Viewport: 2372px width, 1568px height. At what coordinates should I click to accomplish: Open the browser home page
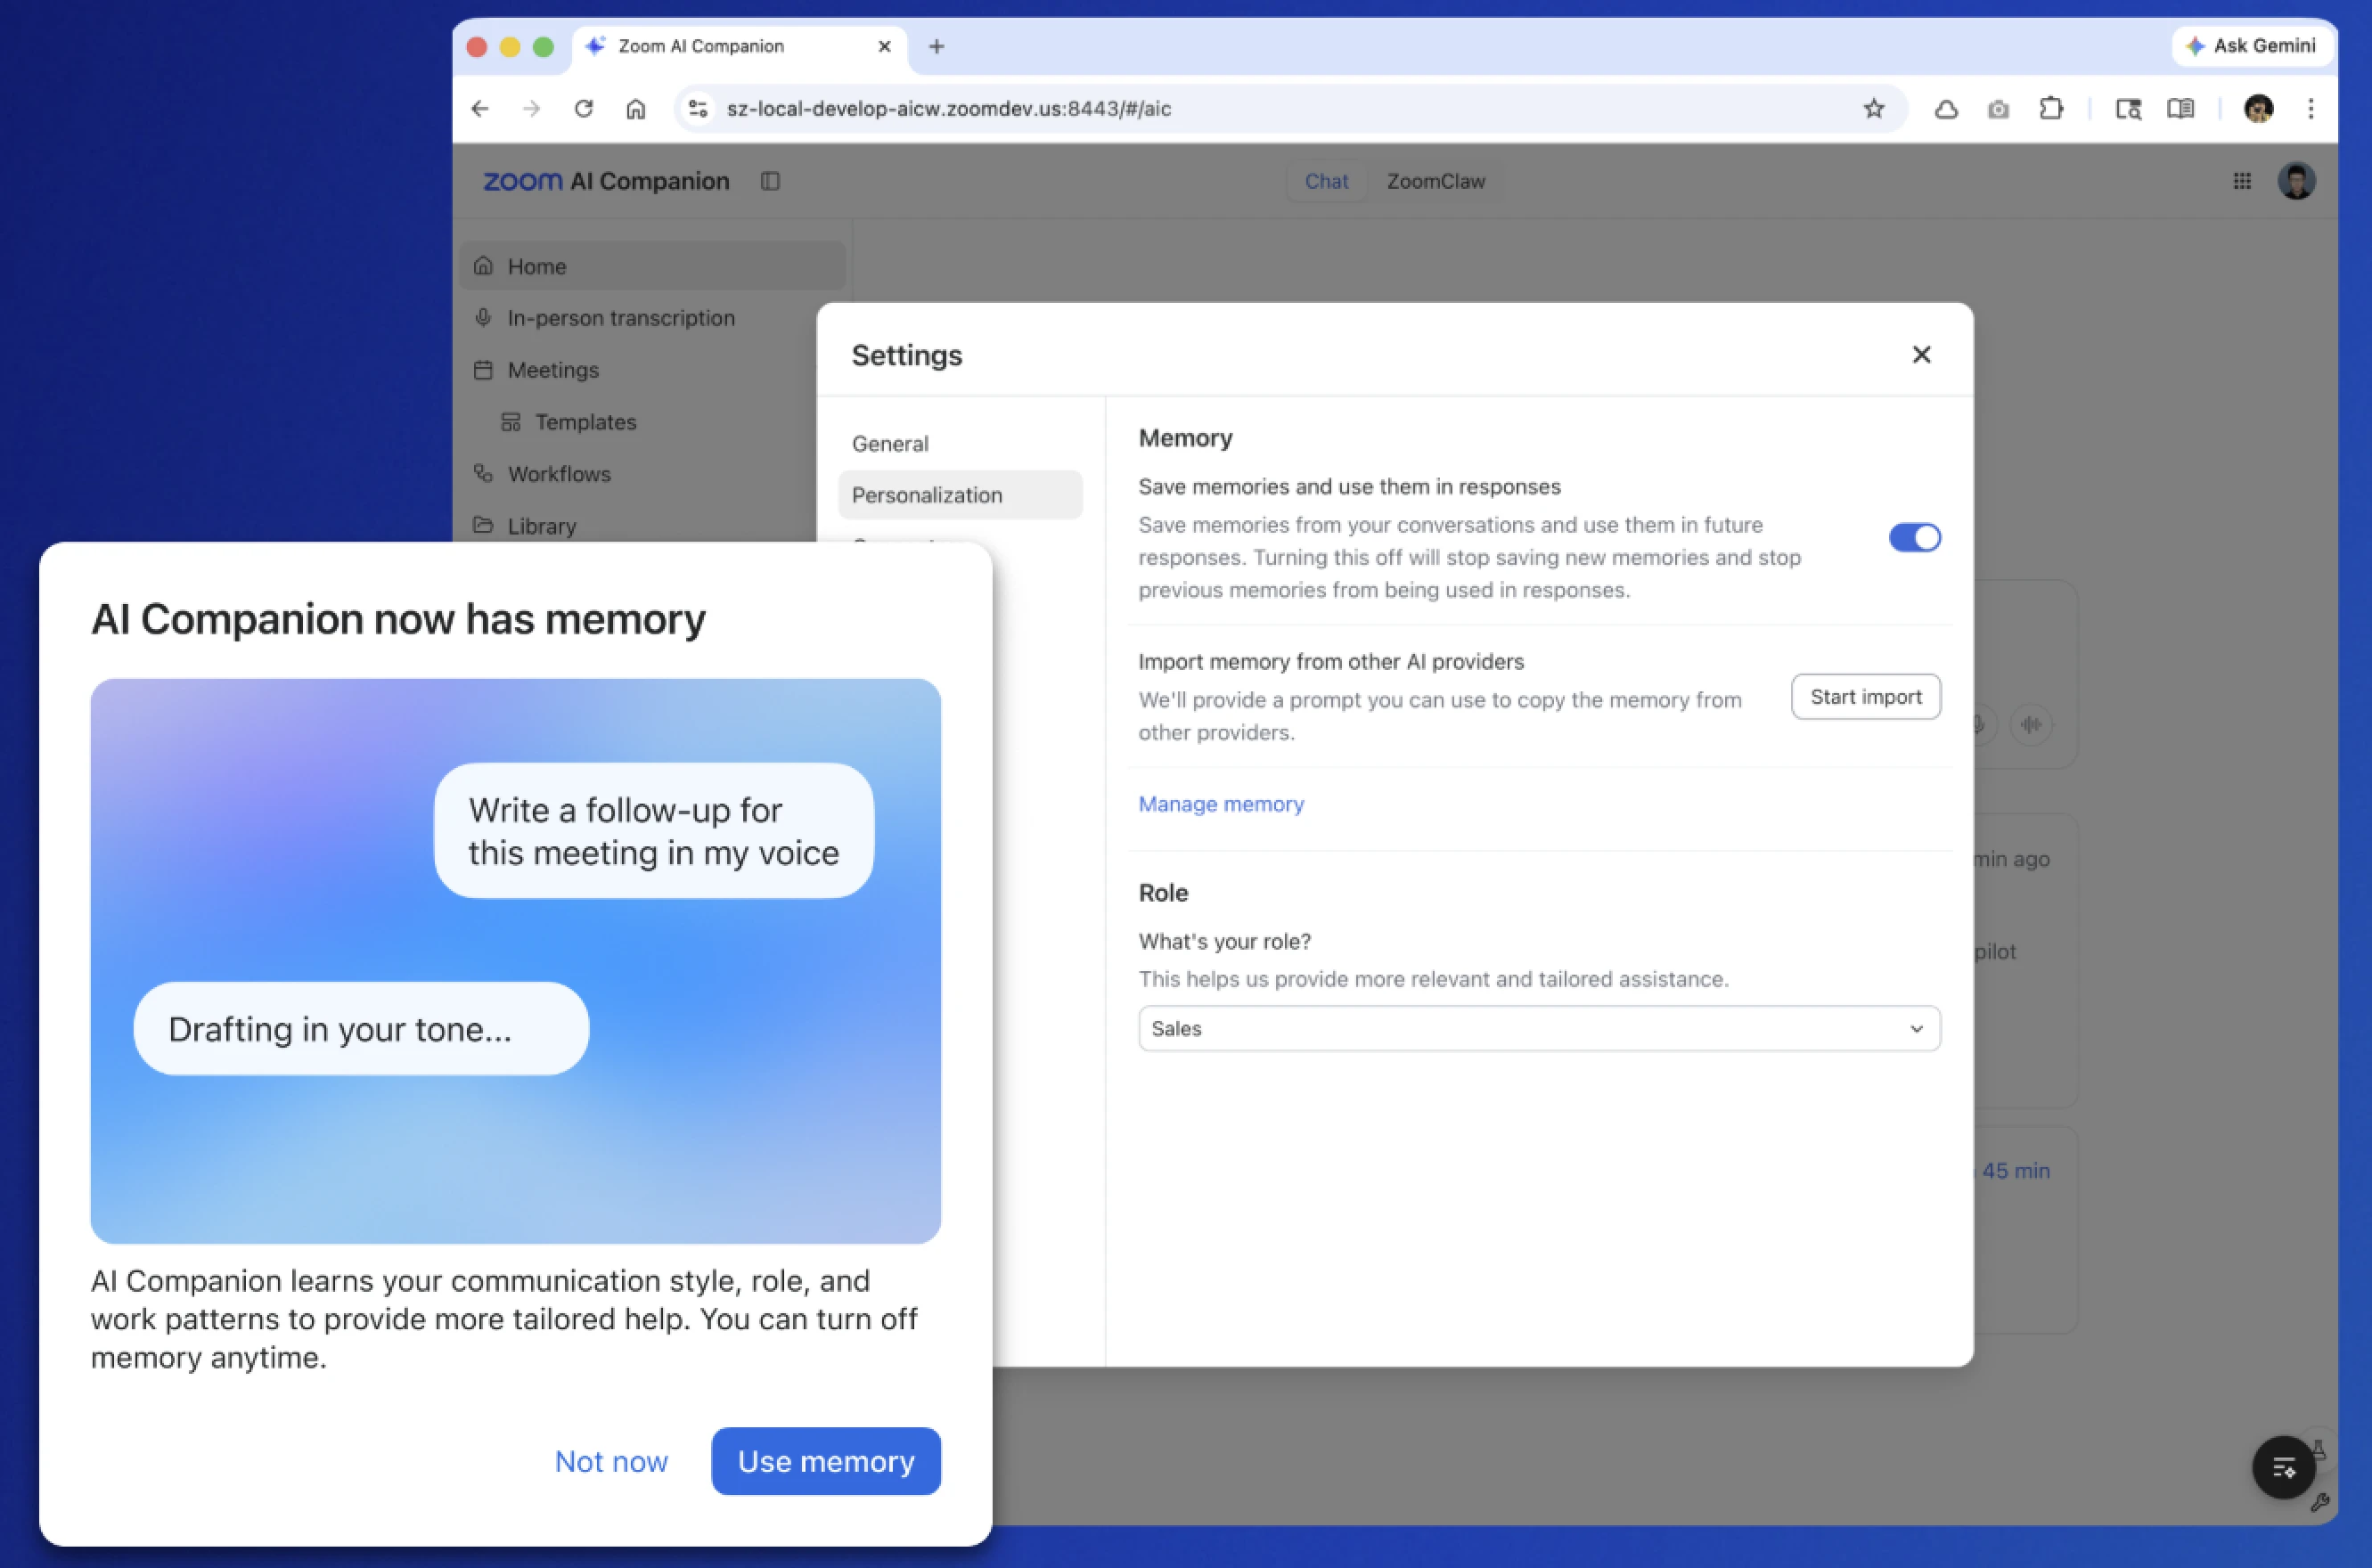pos(636,109)
